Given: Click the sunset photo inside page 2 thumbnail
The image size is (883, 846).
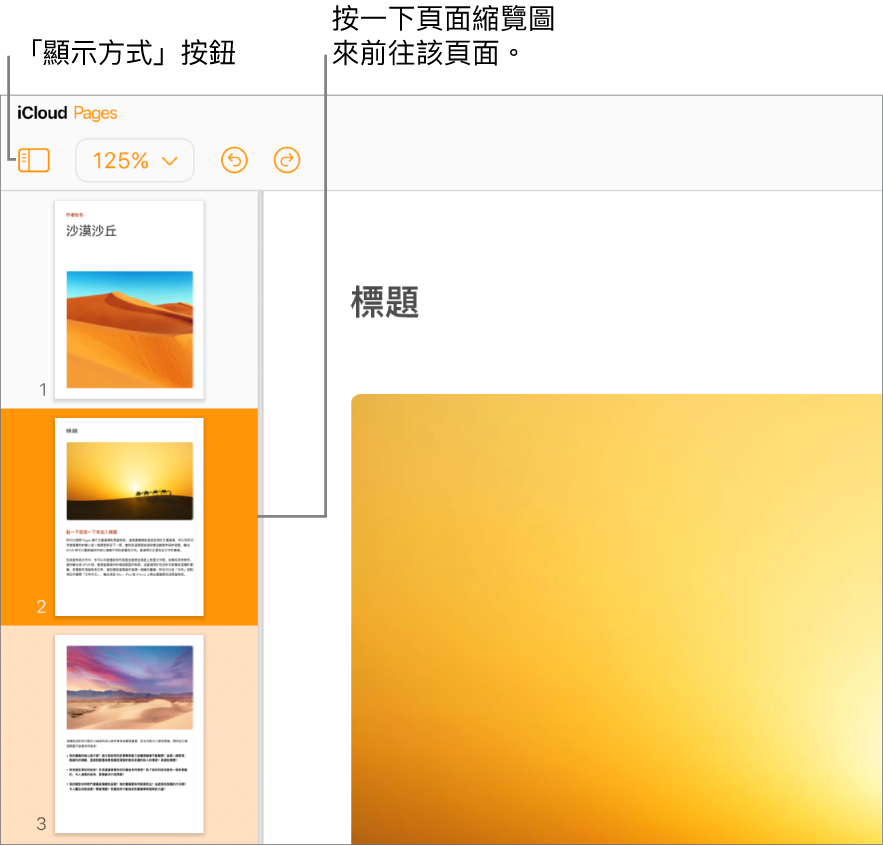Looking at the screenshot, I should (130, 479).
